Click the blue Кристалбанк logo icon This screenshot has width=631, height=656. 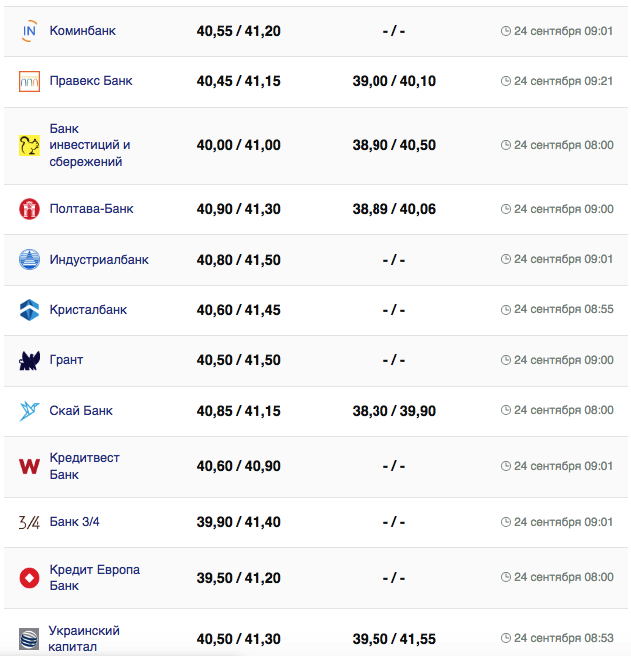click(29, 310)
